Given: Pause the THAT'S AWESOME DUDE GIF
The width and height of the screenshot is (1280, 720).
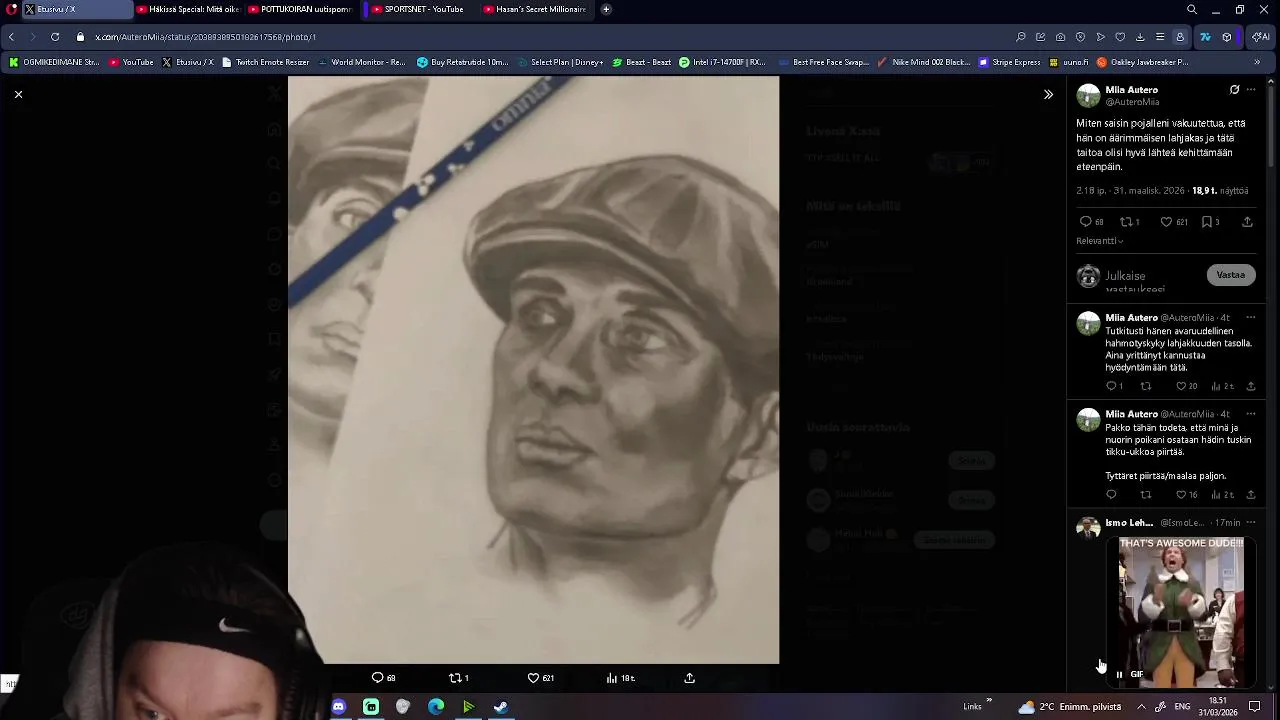Looking at the screenshot, I should (1119, 674).
